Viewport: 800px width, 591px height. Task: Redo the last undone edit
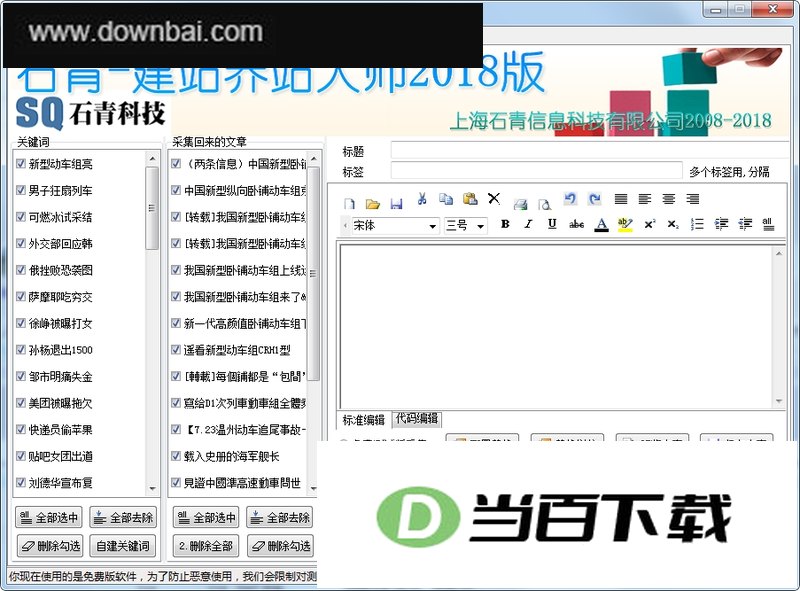coord(594,199)
